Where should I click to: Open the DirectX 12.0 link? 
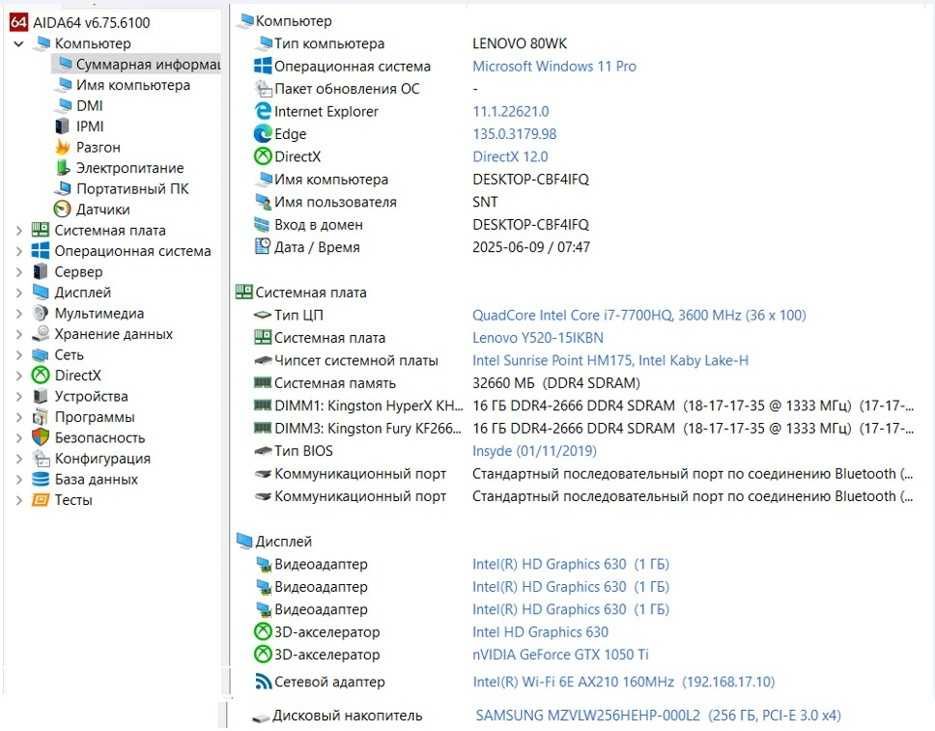(x=510, y=156)
